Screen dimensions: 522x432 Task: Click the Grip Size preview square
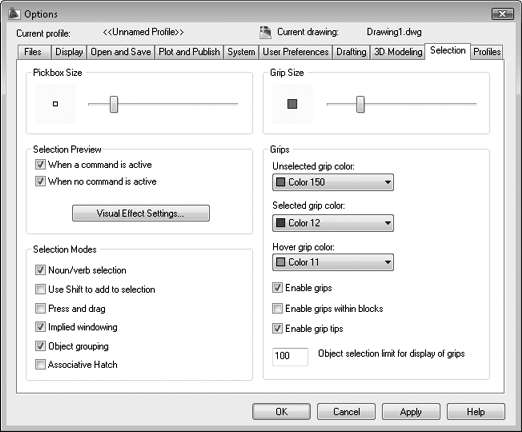click(292, 104)
